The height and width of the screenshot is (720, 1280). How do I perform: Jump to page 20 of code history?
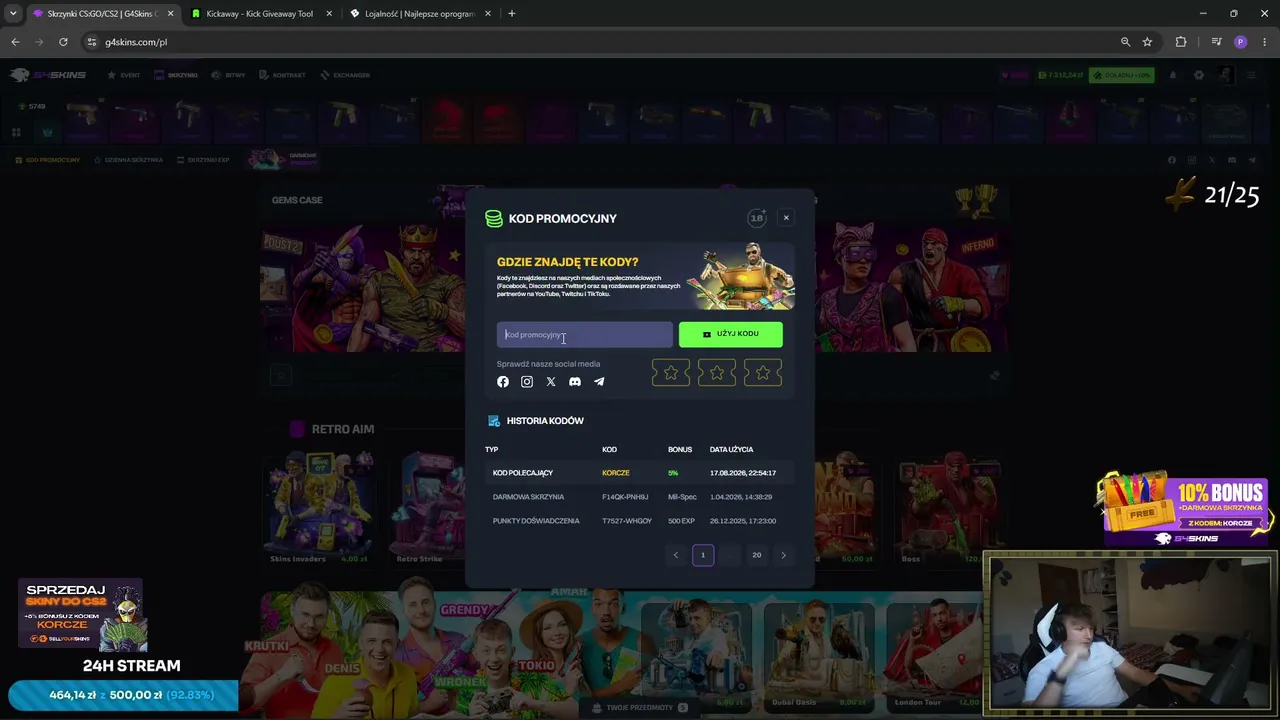(x=757, y=555)
